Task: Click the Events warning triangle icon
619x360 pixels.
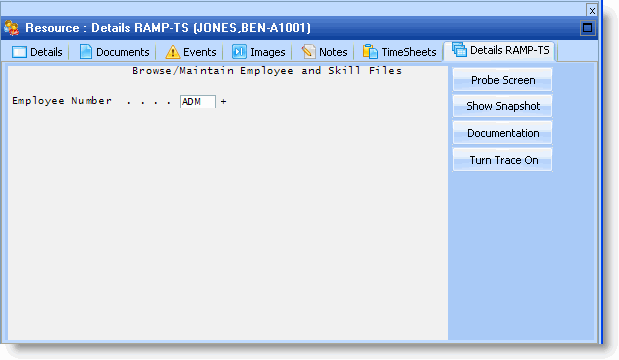Action: pyautogui.click(x=173, y=52)
